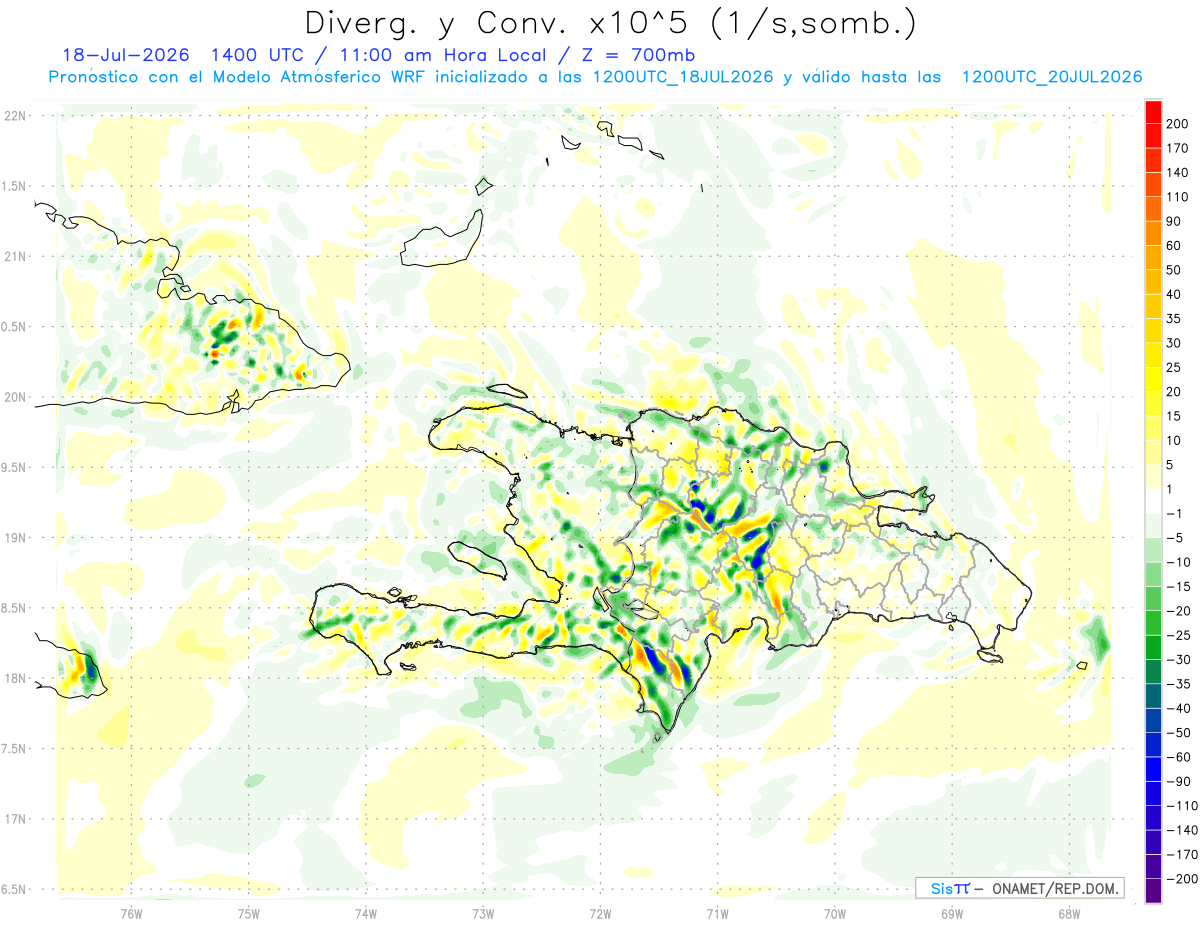Click the 70W longitude label
Image resolution: width=1200 pixels, height=927 pixels.
point(835,913)
